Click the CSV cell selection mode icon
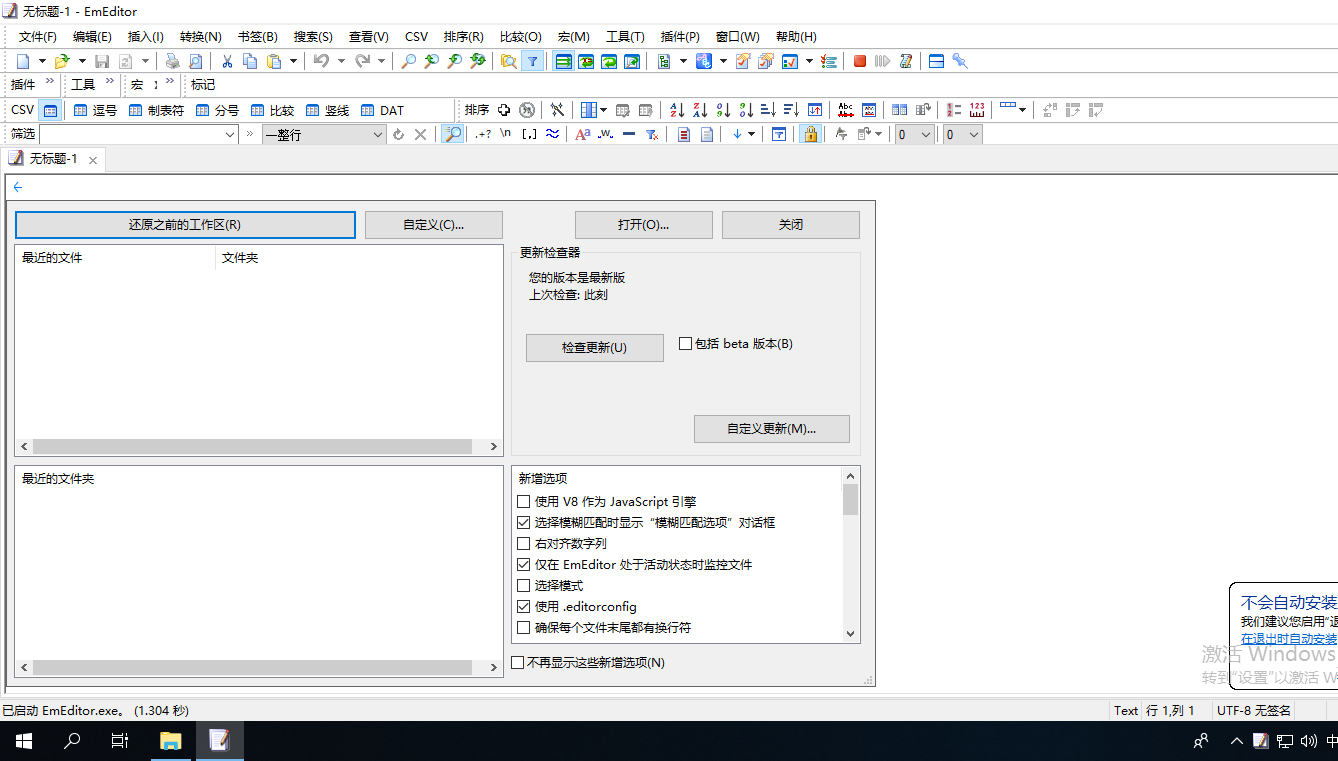Viewport: 1338px width, 761px height. click(50, 110)
